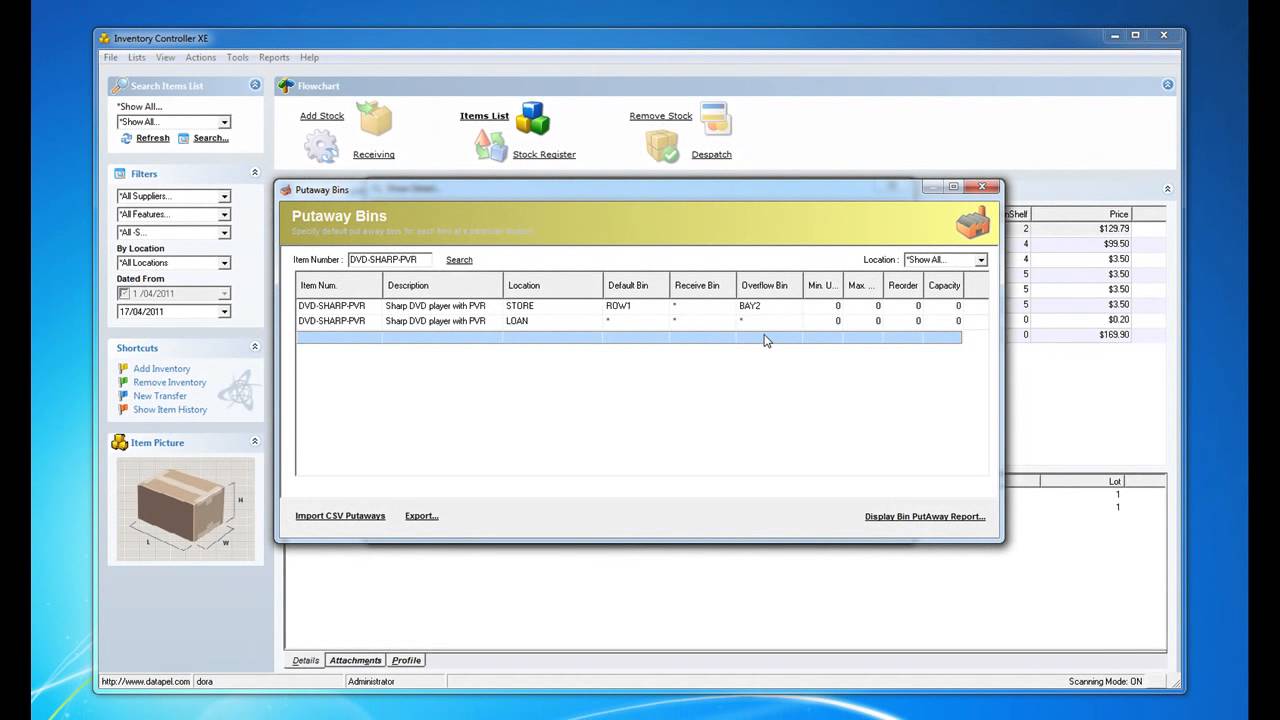Click the Search... link in Search panel
The image size is (1280, 720).
coord(211,138)
